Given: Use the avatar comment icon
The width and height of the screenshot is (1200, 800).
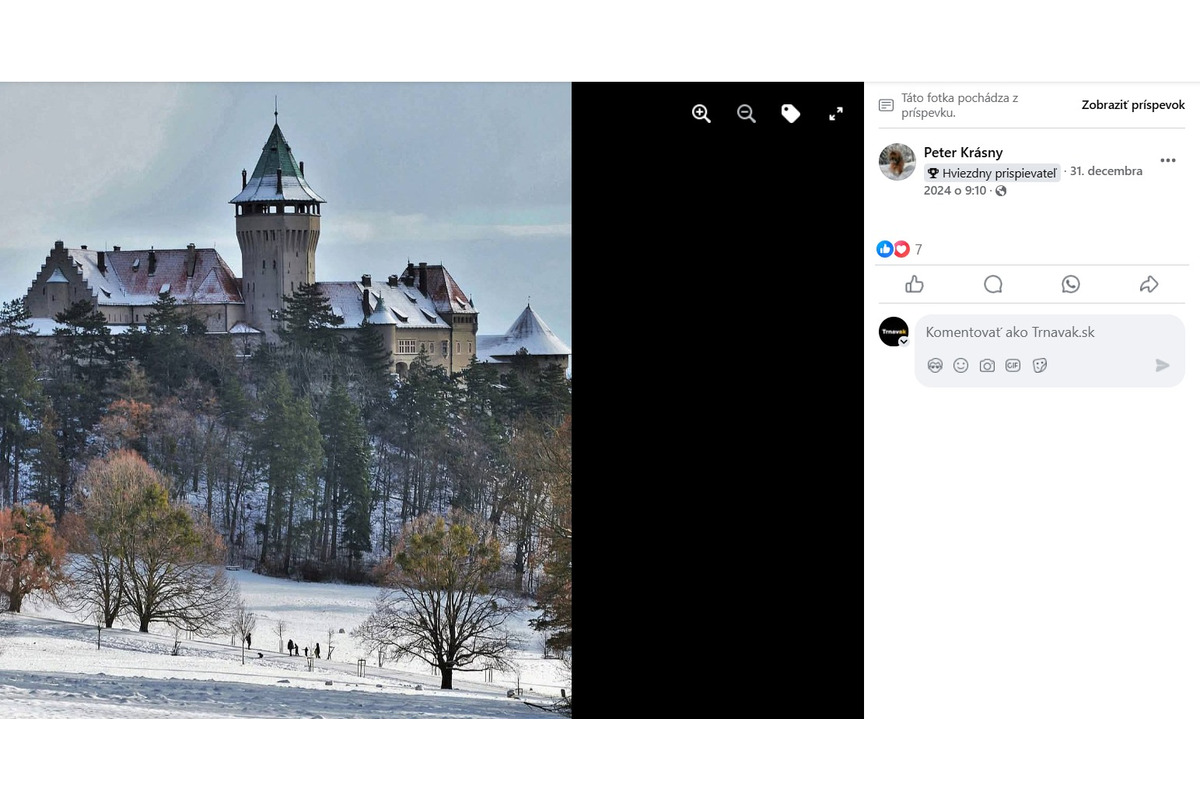Looking at the screenshot, I should 934,365.
